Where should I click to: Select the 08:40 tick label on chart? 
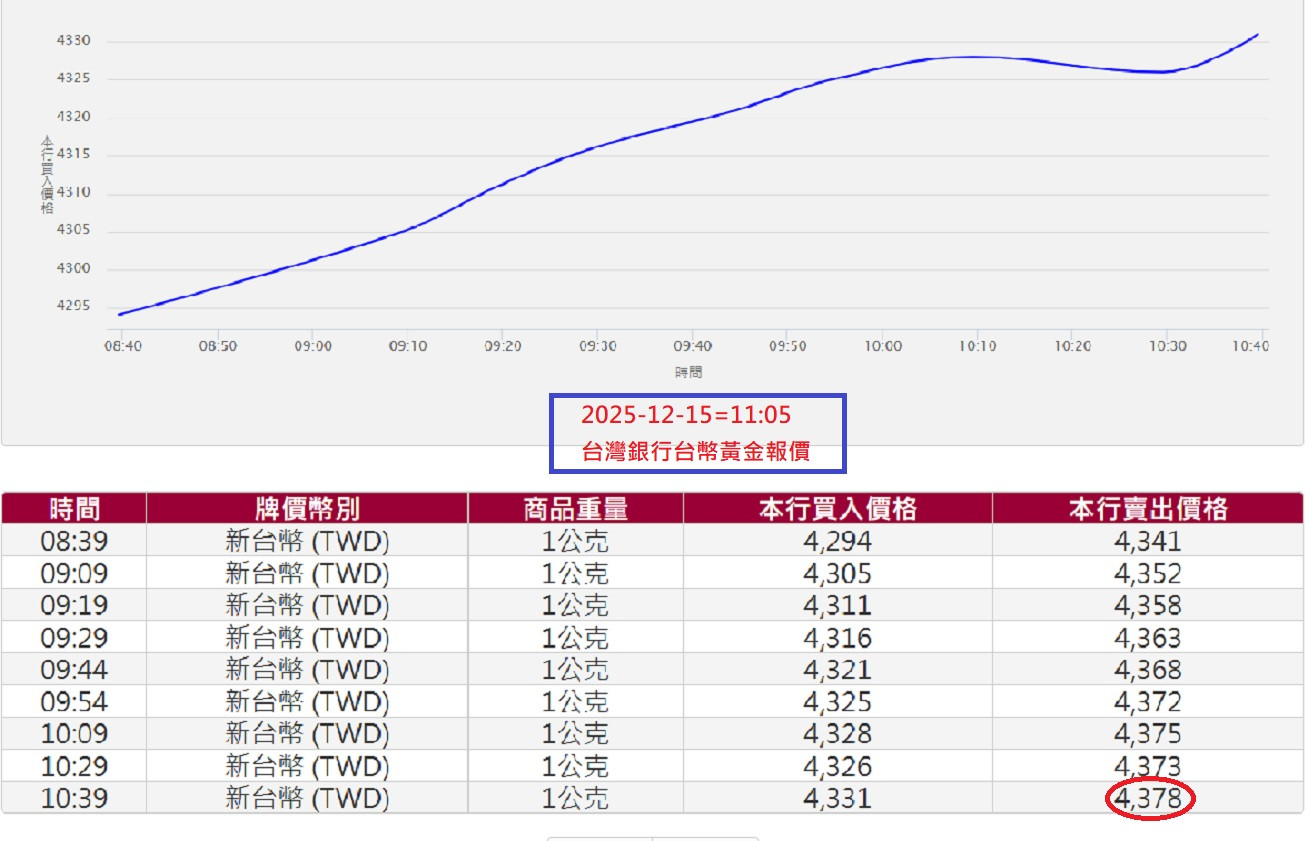click(123, 346)
